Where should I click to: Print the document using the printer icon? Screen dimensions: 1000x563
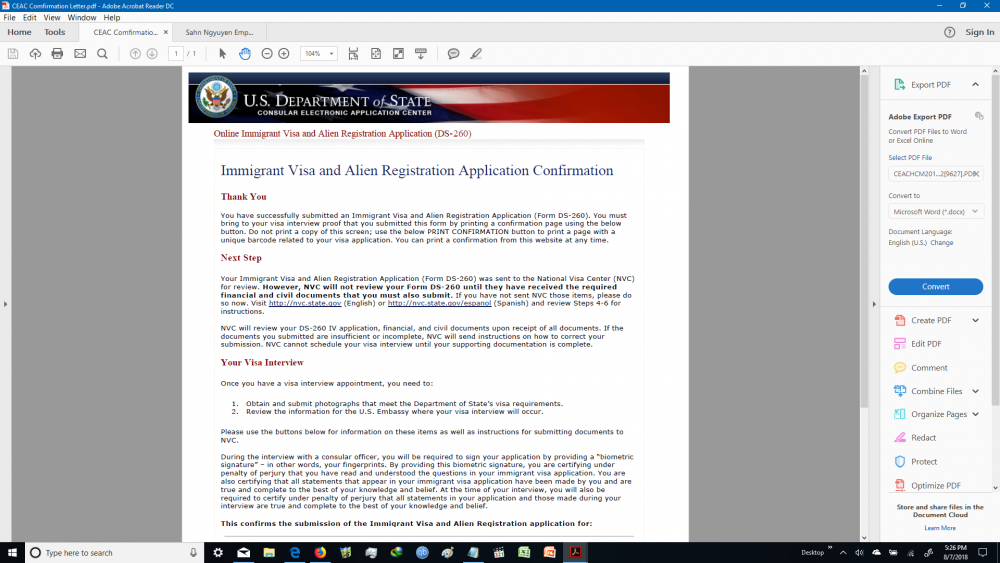tap(57, 54)
